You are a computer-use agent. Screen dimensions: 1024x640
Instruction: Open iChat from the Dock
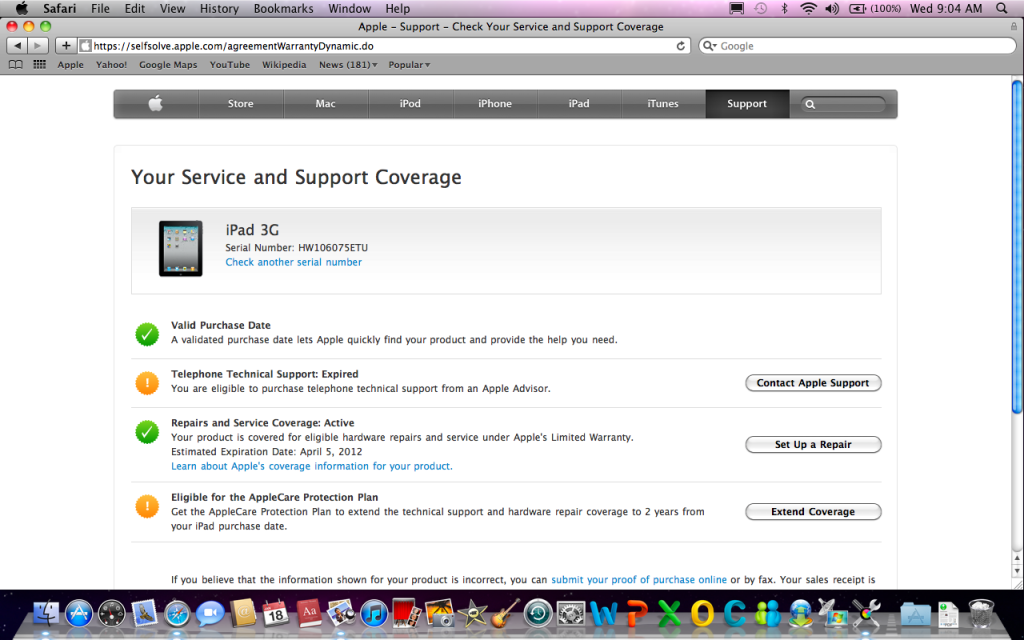click(210, 614)
